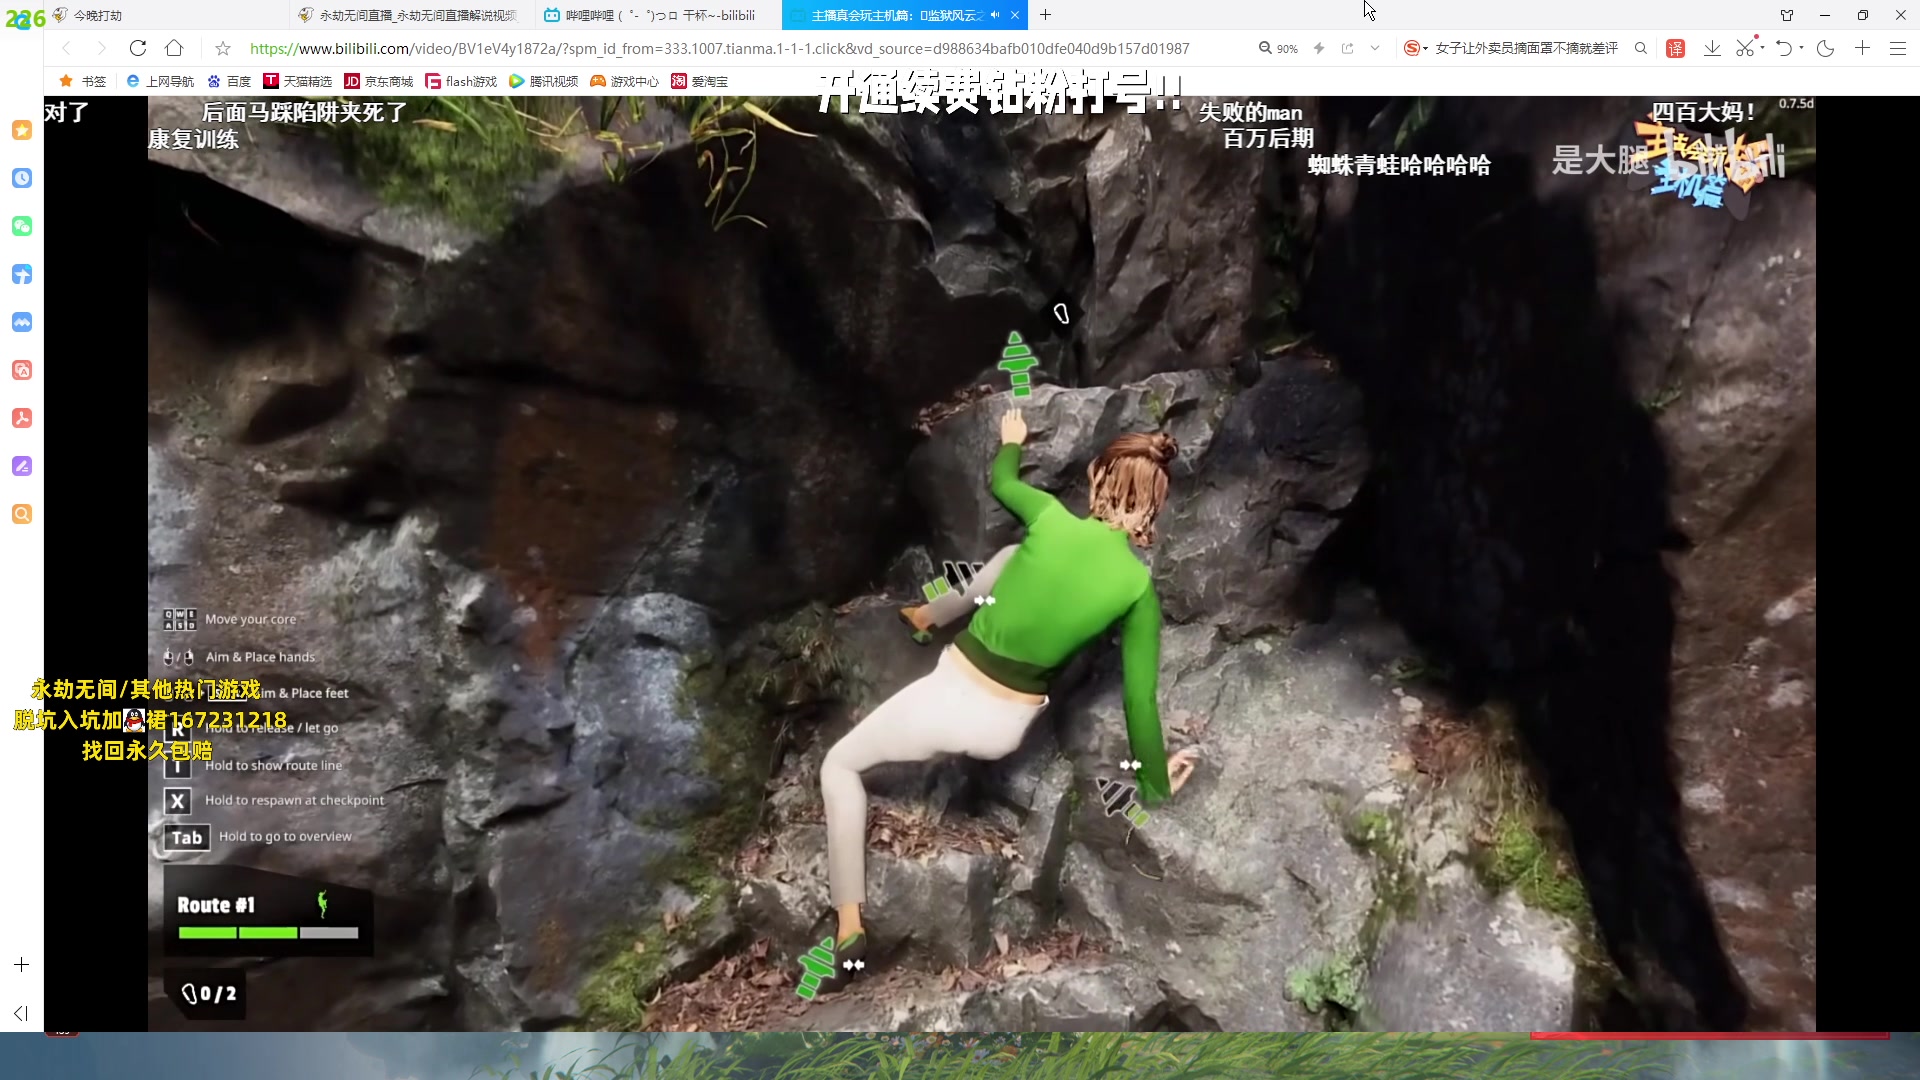Click the plus icon in toolbar

(1862, 48)
